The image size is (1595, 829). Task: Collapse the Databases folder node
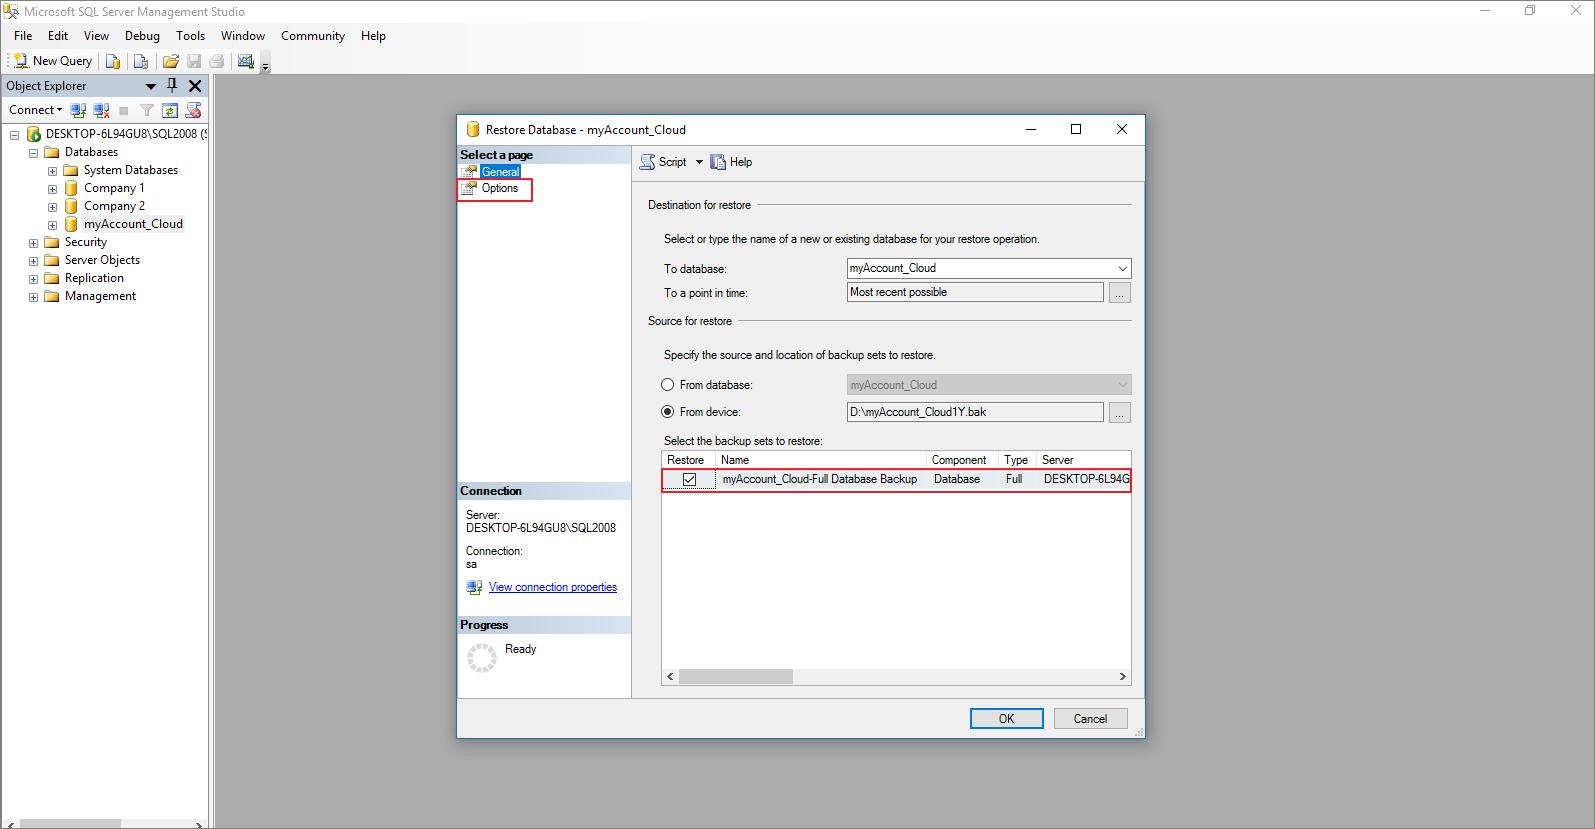(33, 152)
